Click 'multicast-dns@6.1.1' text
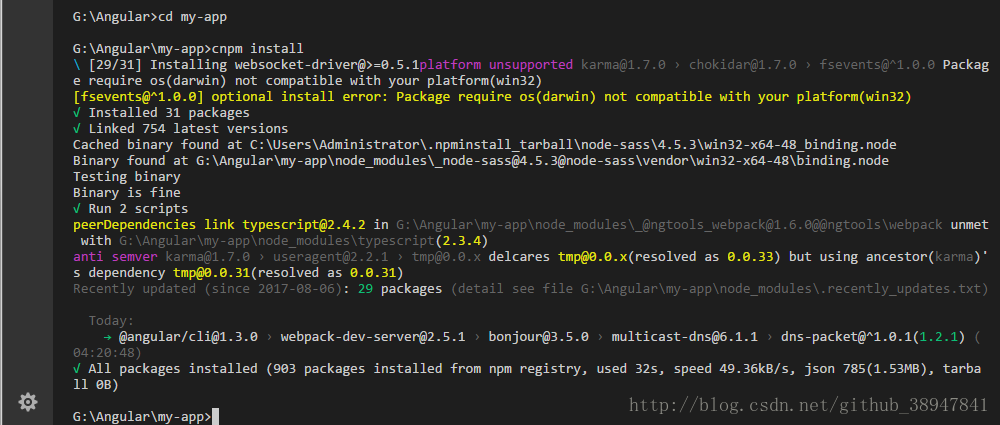The width and height of the screenshot is (1000, 425). click(684, 337)
